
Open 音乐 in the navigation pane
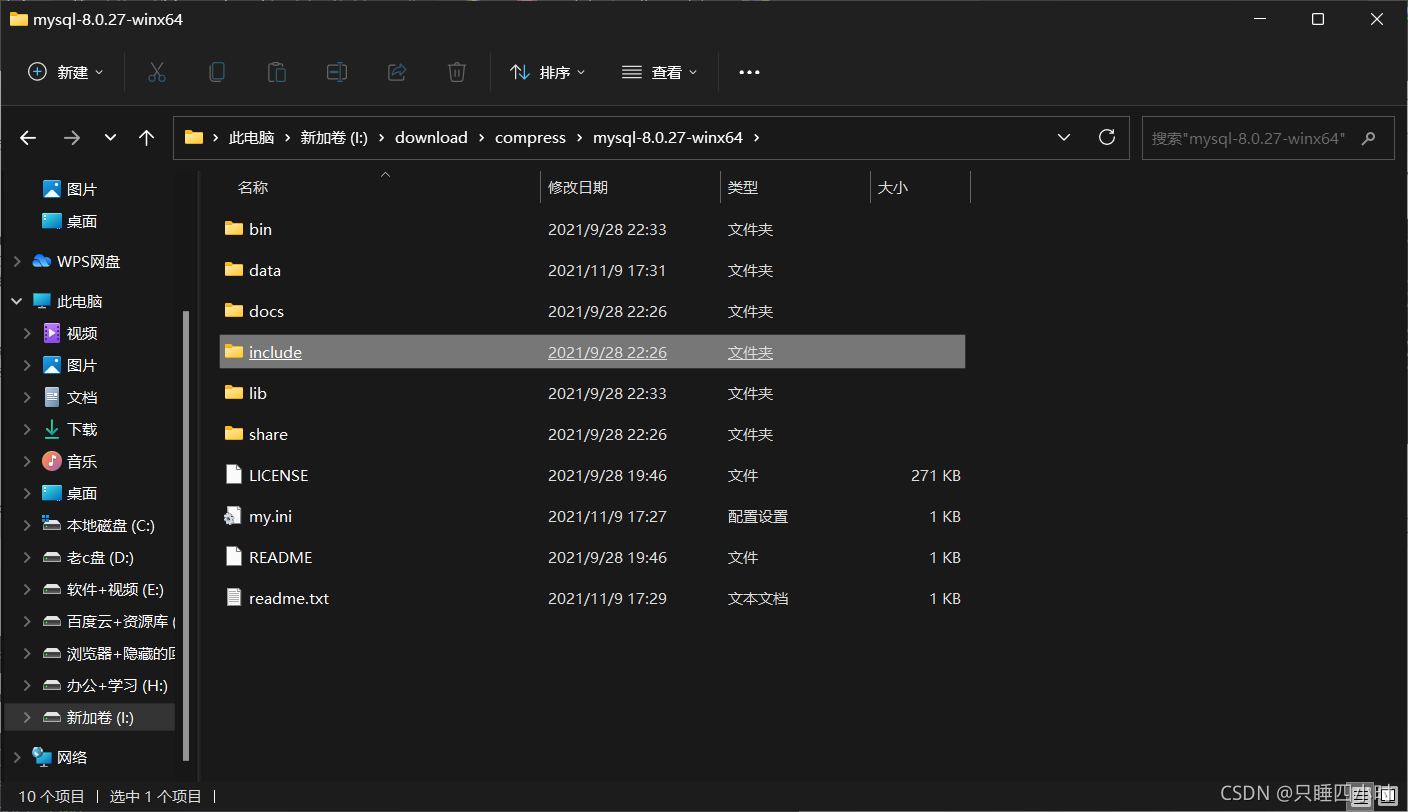70,461
